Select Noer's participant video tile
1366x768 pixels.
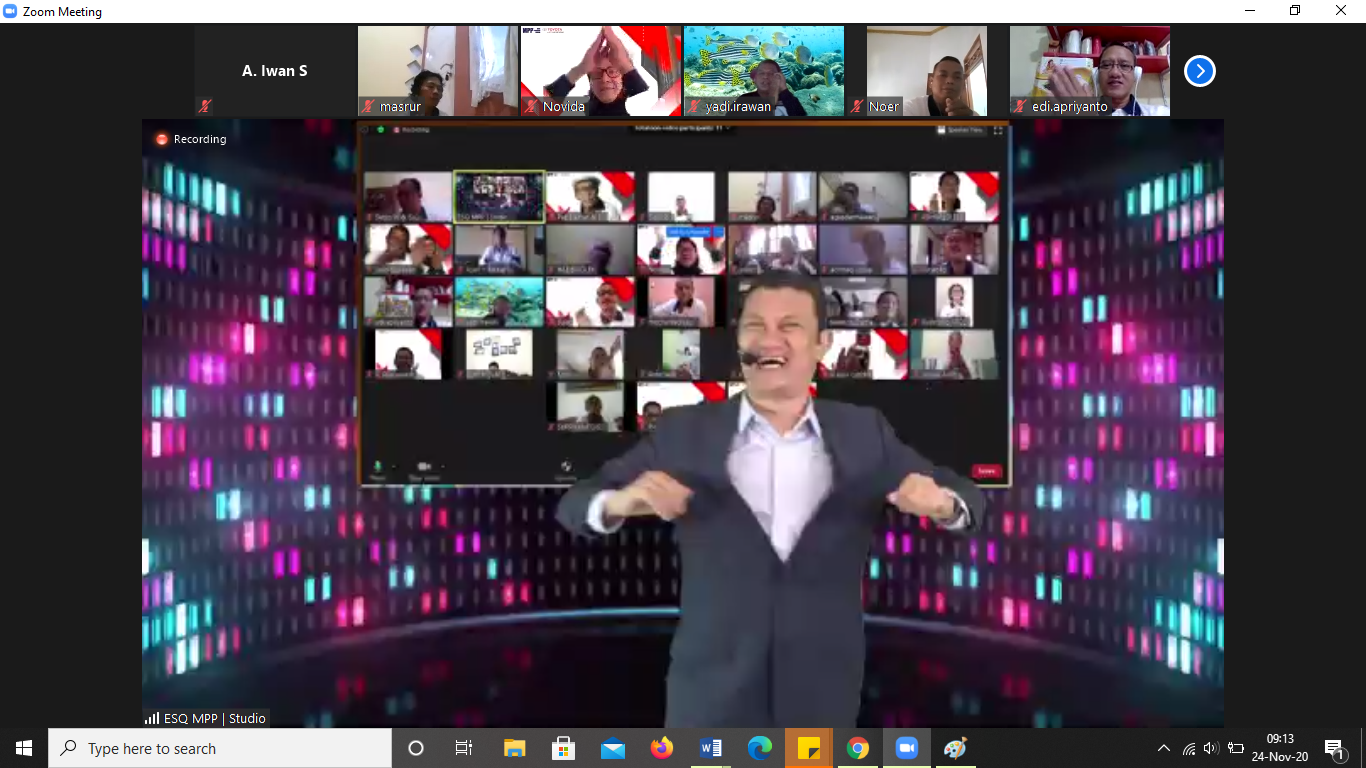926,70
